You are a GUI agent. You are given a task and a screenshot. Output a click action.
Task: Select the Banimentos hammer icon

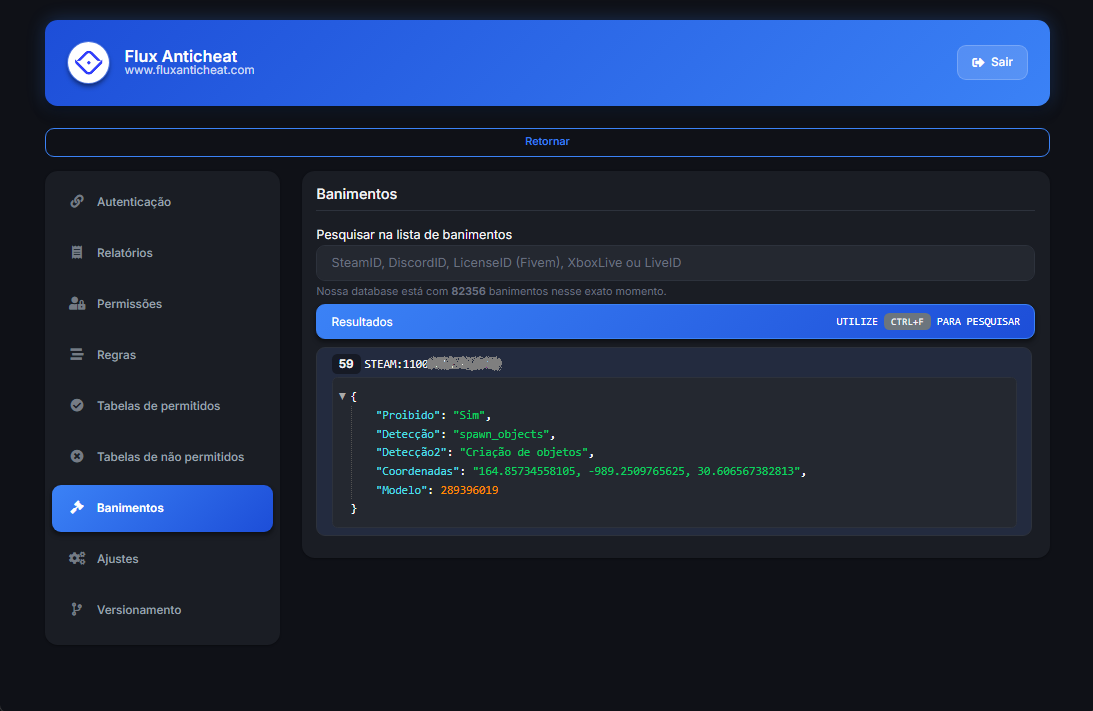(x=77, y=508)
